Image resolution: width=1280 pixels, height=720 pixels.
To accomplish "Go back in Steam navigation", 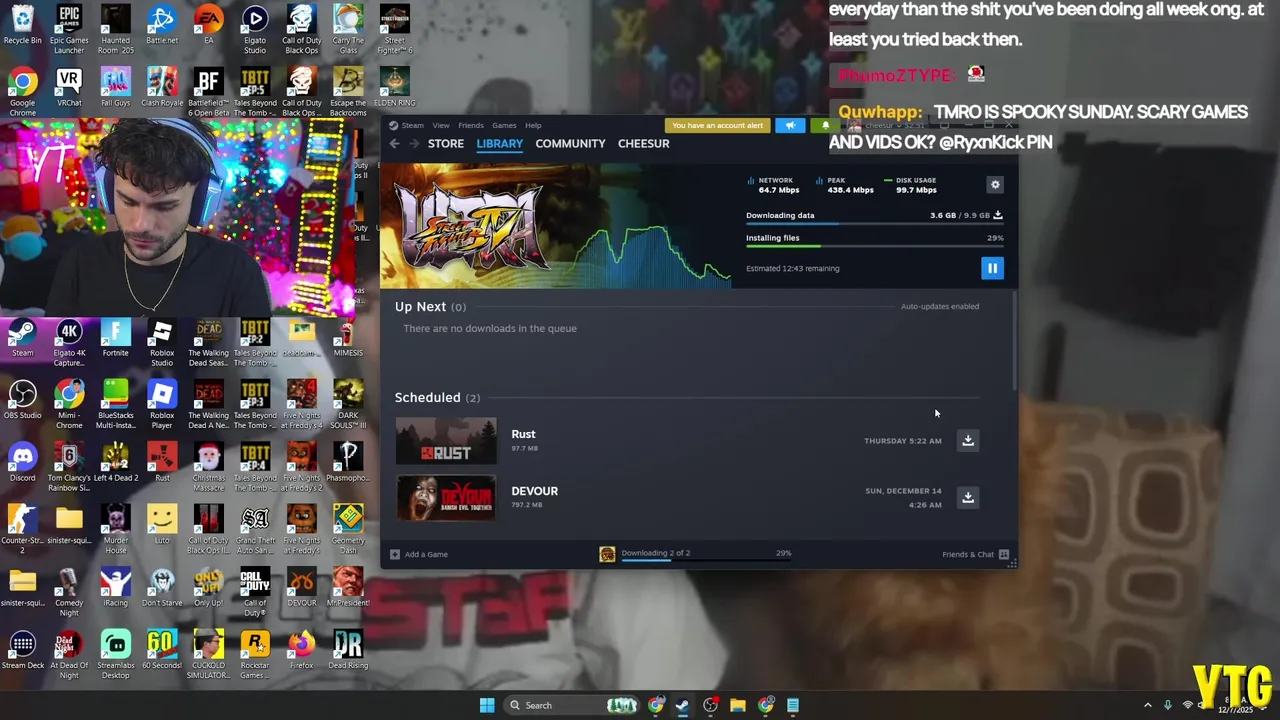I will coord(394,144).
